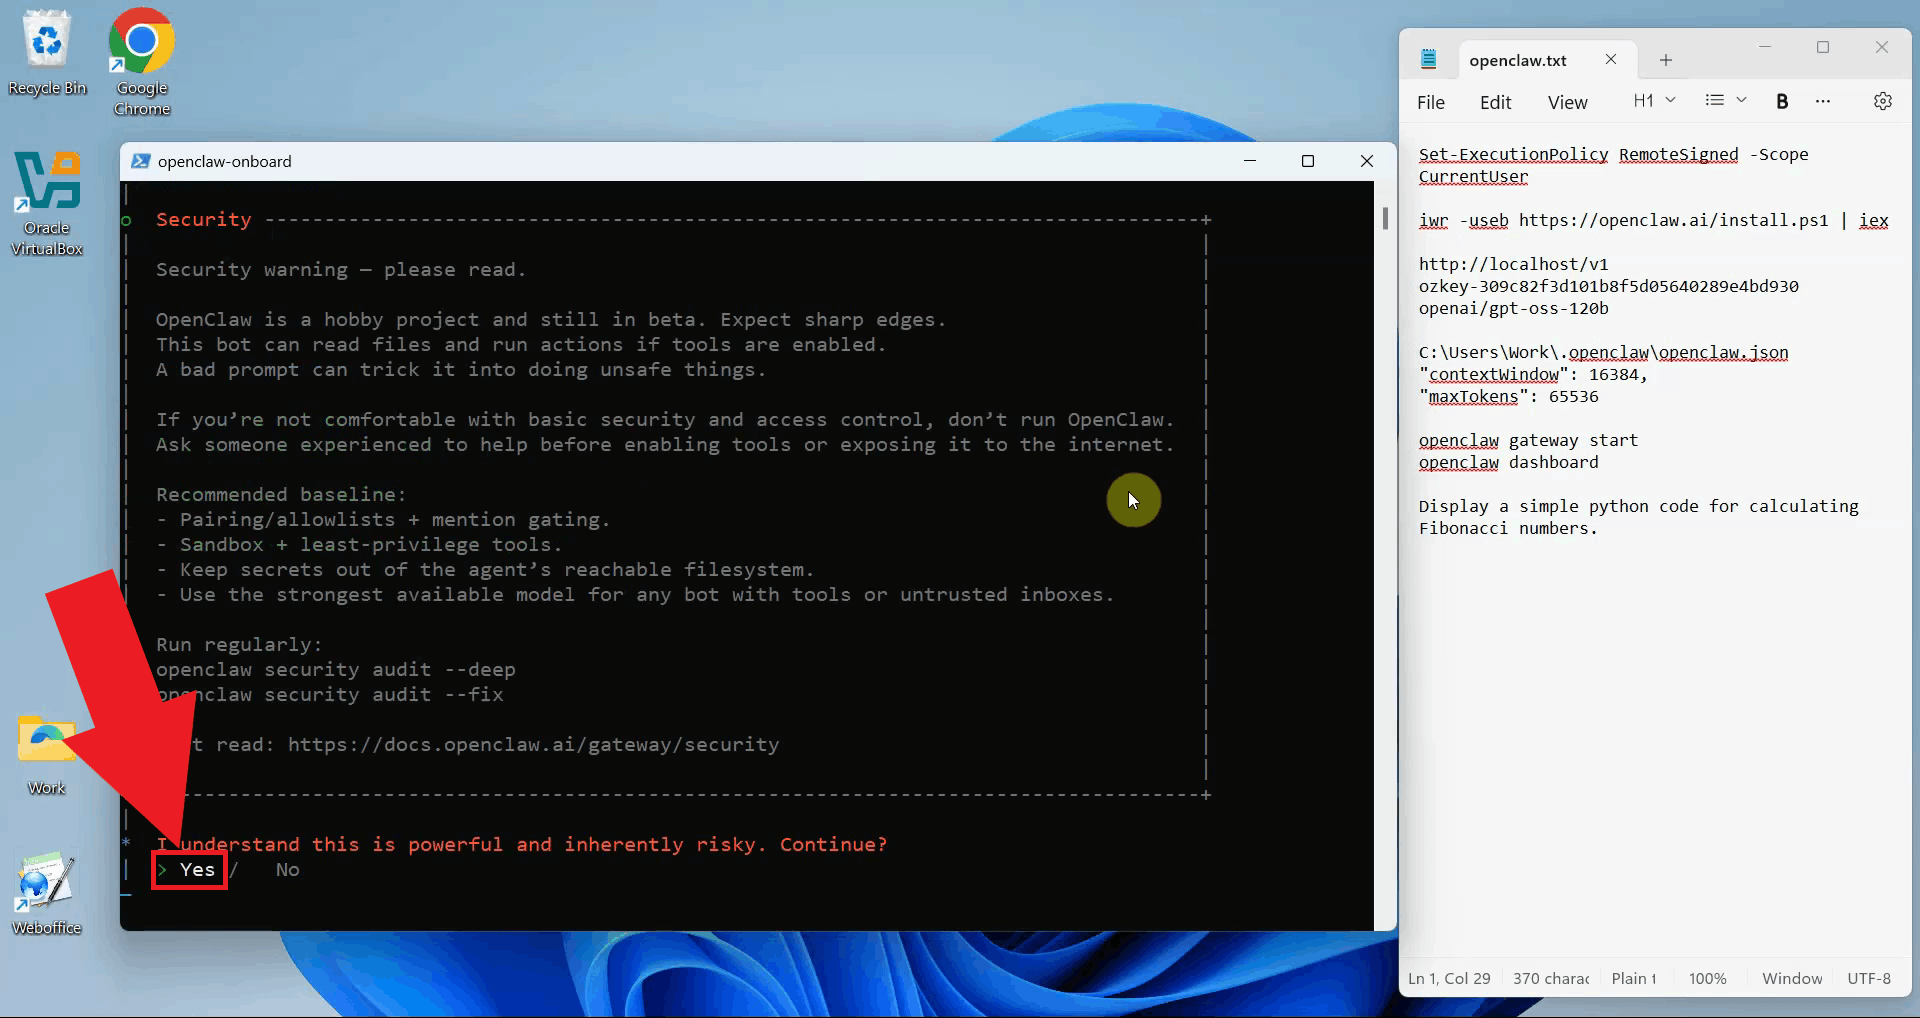Toggle bold formatting in Notepad
This screenshot has width=1920, height=1018.
[x=1781, y=101]
